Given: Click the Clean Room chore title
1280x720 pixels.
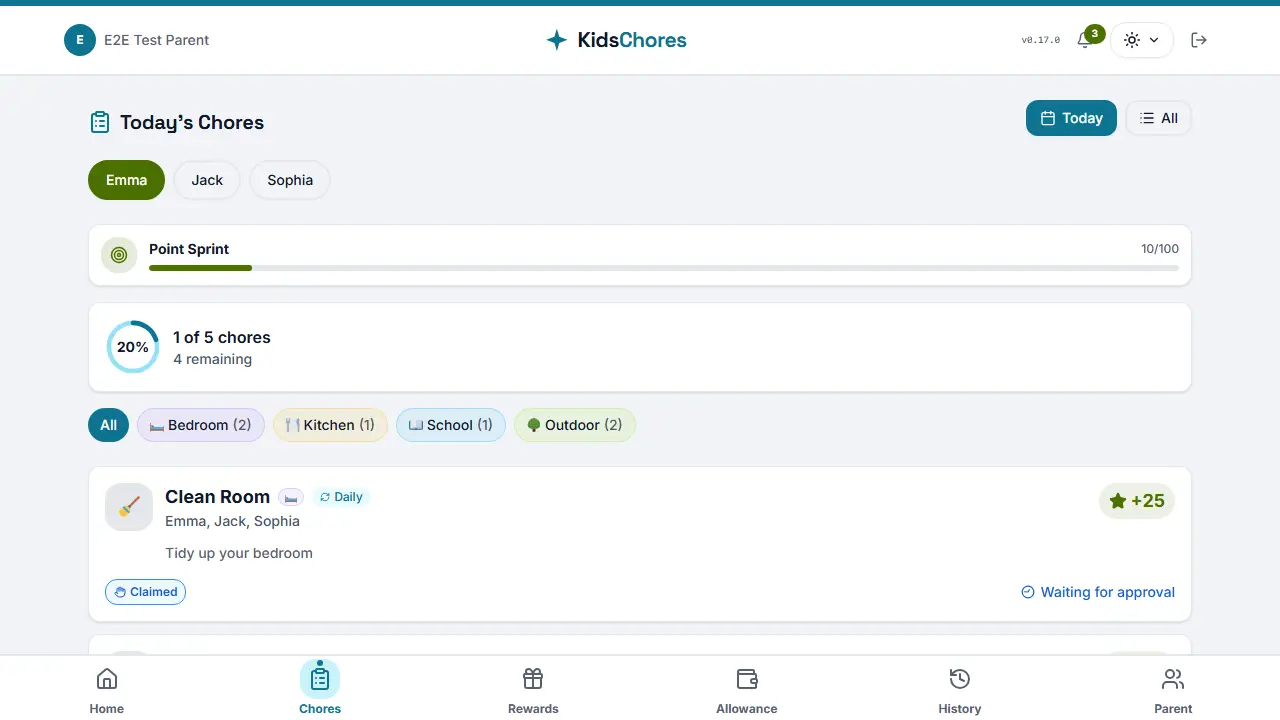Looking at the screenshot, I should click(x=217, y=497).
